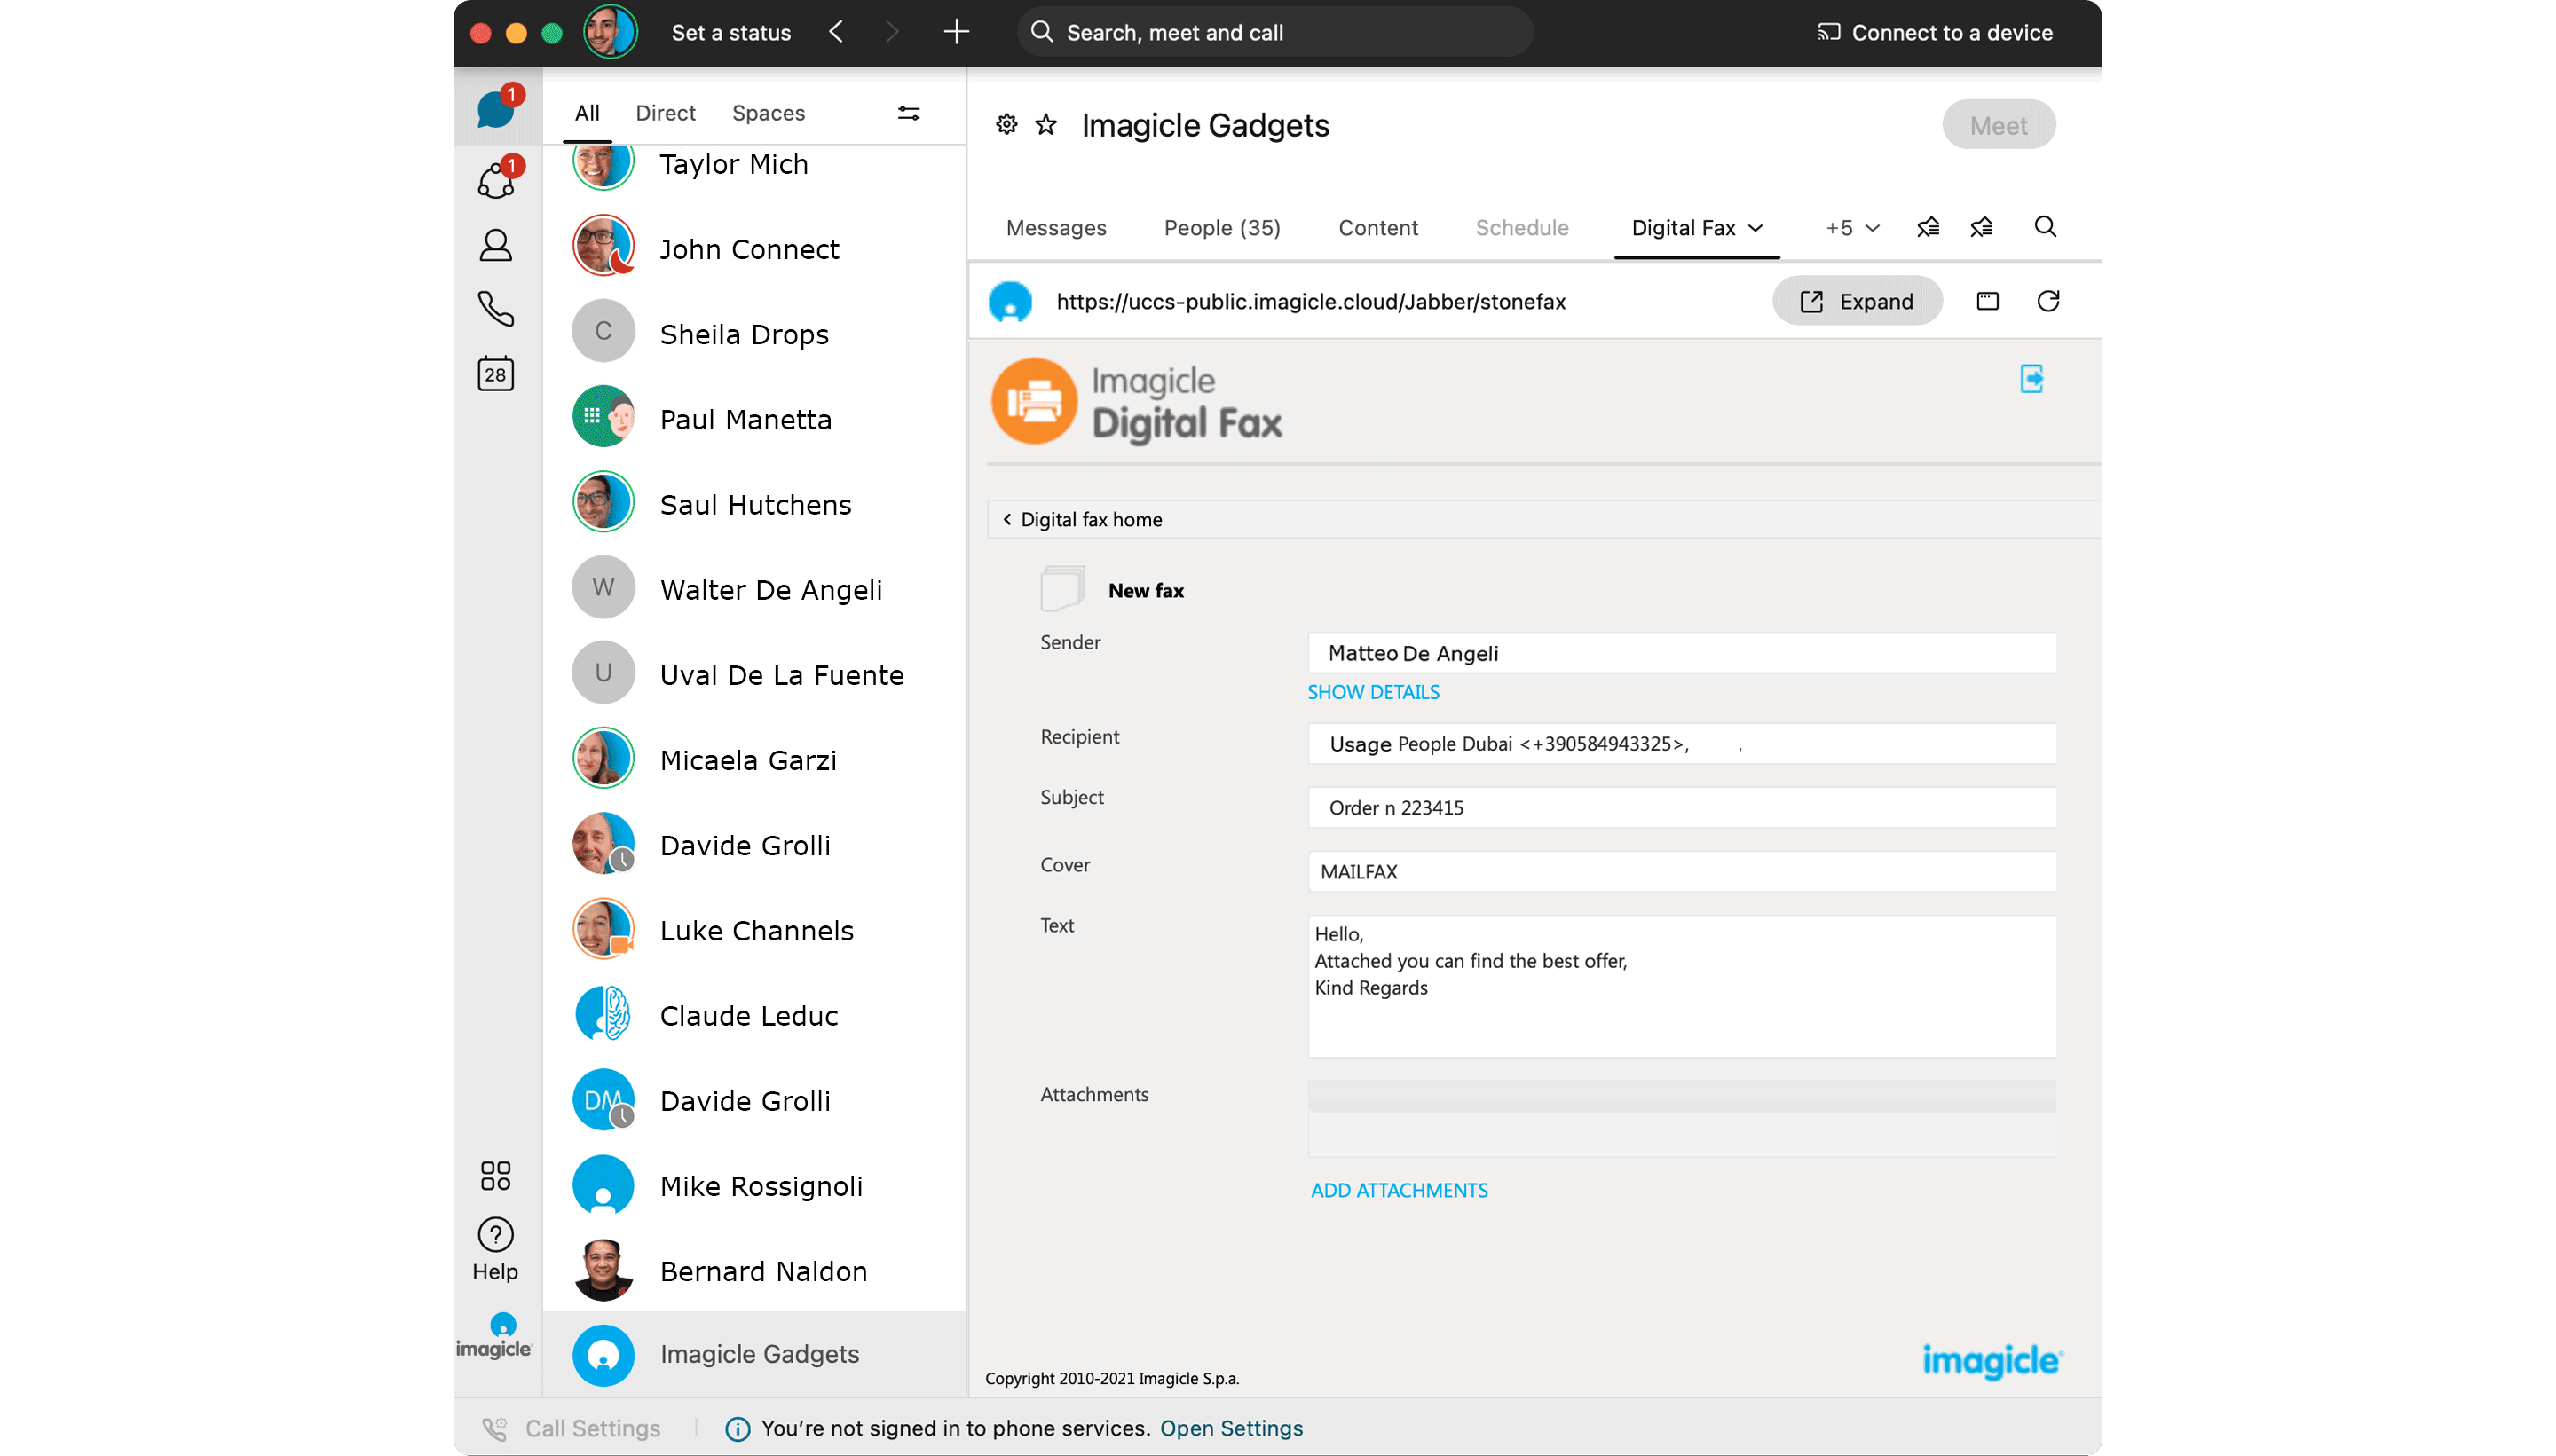
Task: Click ADD ATTACHMENTS link
Action: click(x=1398, y=1190)
